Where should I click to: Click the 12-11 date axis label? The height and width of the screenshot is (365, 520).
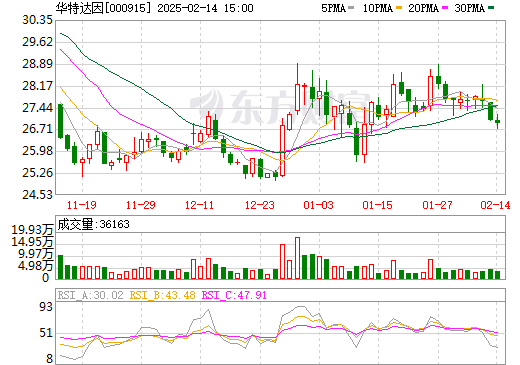point(199,205)
